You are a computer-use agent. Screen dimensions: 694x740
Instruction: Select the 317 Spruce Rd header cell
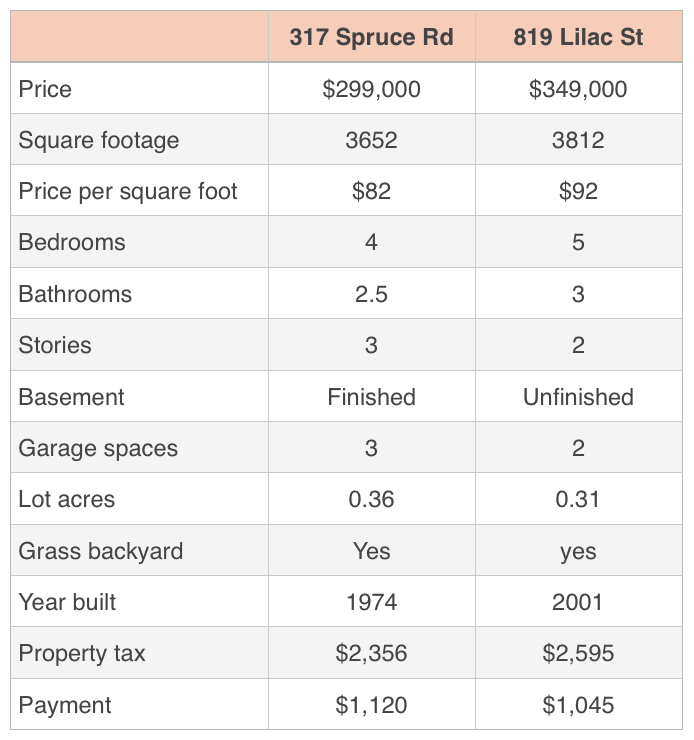pos(372,37)
